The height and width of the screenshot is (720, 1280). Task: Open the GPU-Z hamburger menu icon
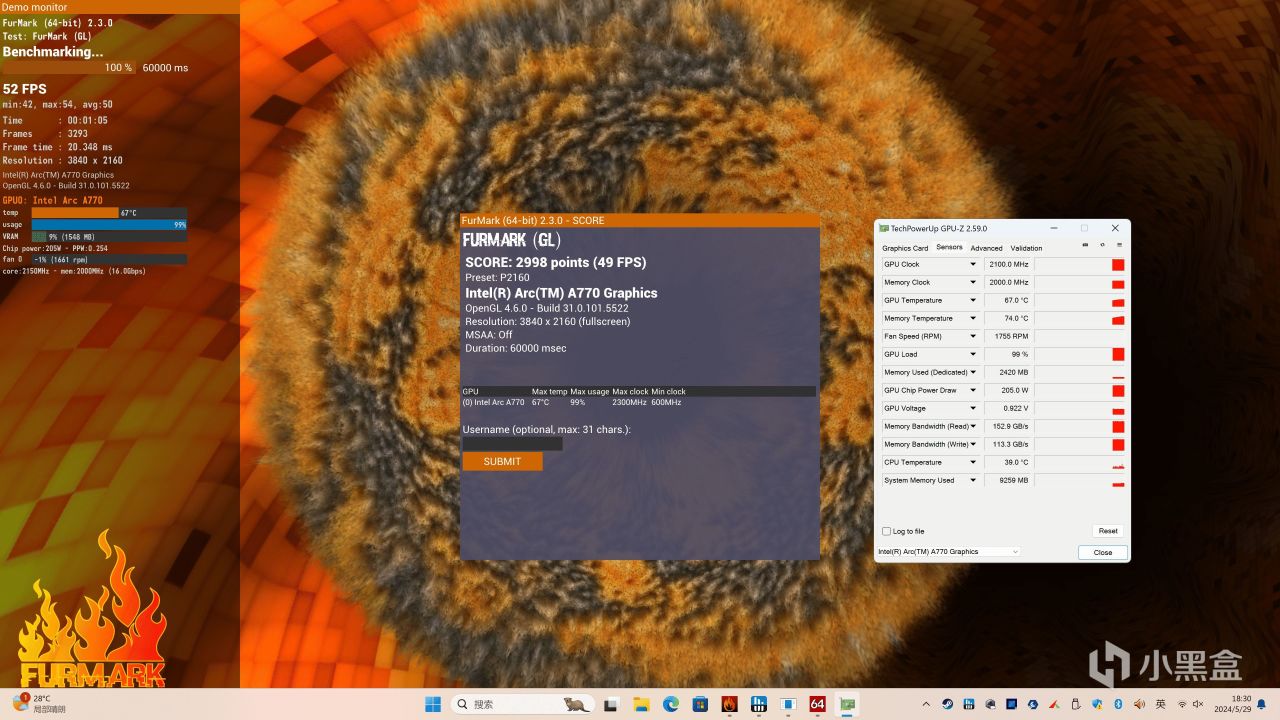tap(1119, 245)
